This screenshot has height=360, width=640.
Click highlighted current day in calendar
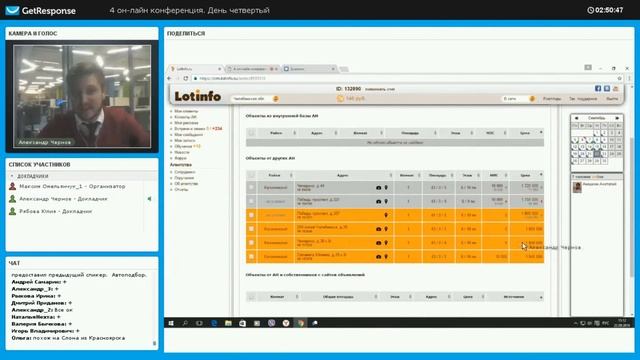pos(597,154)
